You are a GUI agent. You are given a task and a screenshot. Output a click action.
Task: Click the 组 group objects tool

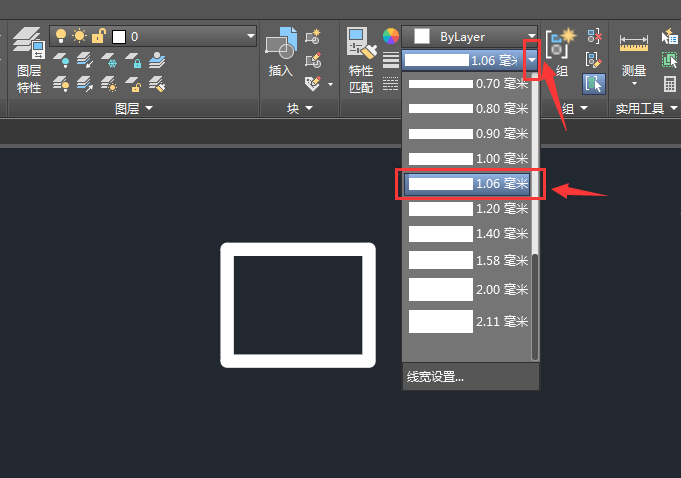561,52
